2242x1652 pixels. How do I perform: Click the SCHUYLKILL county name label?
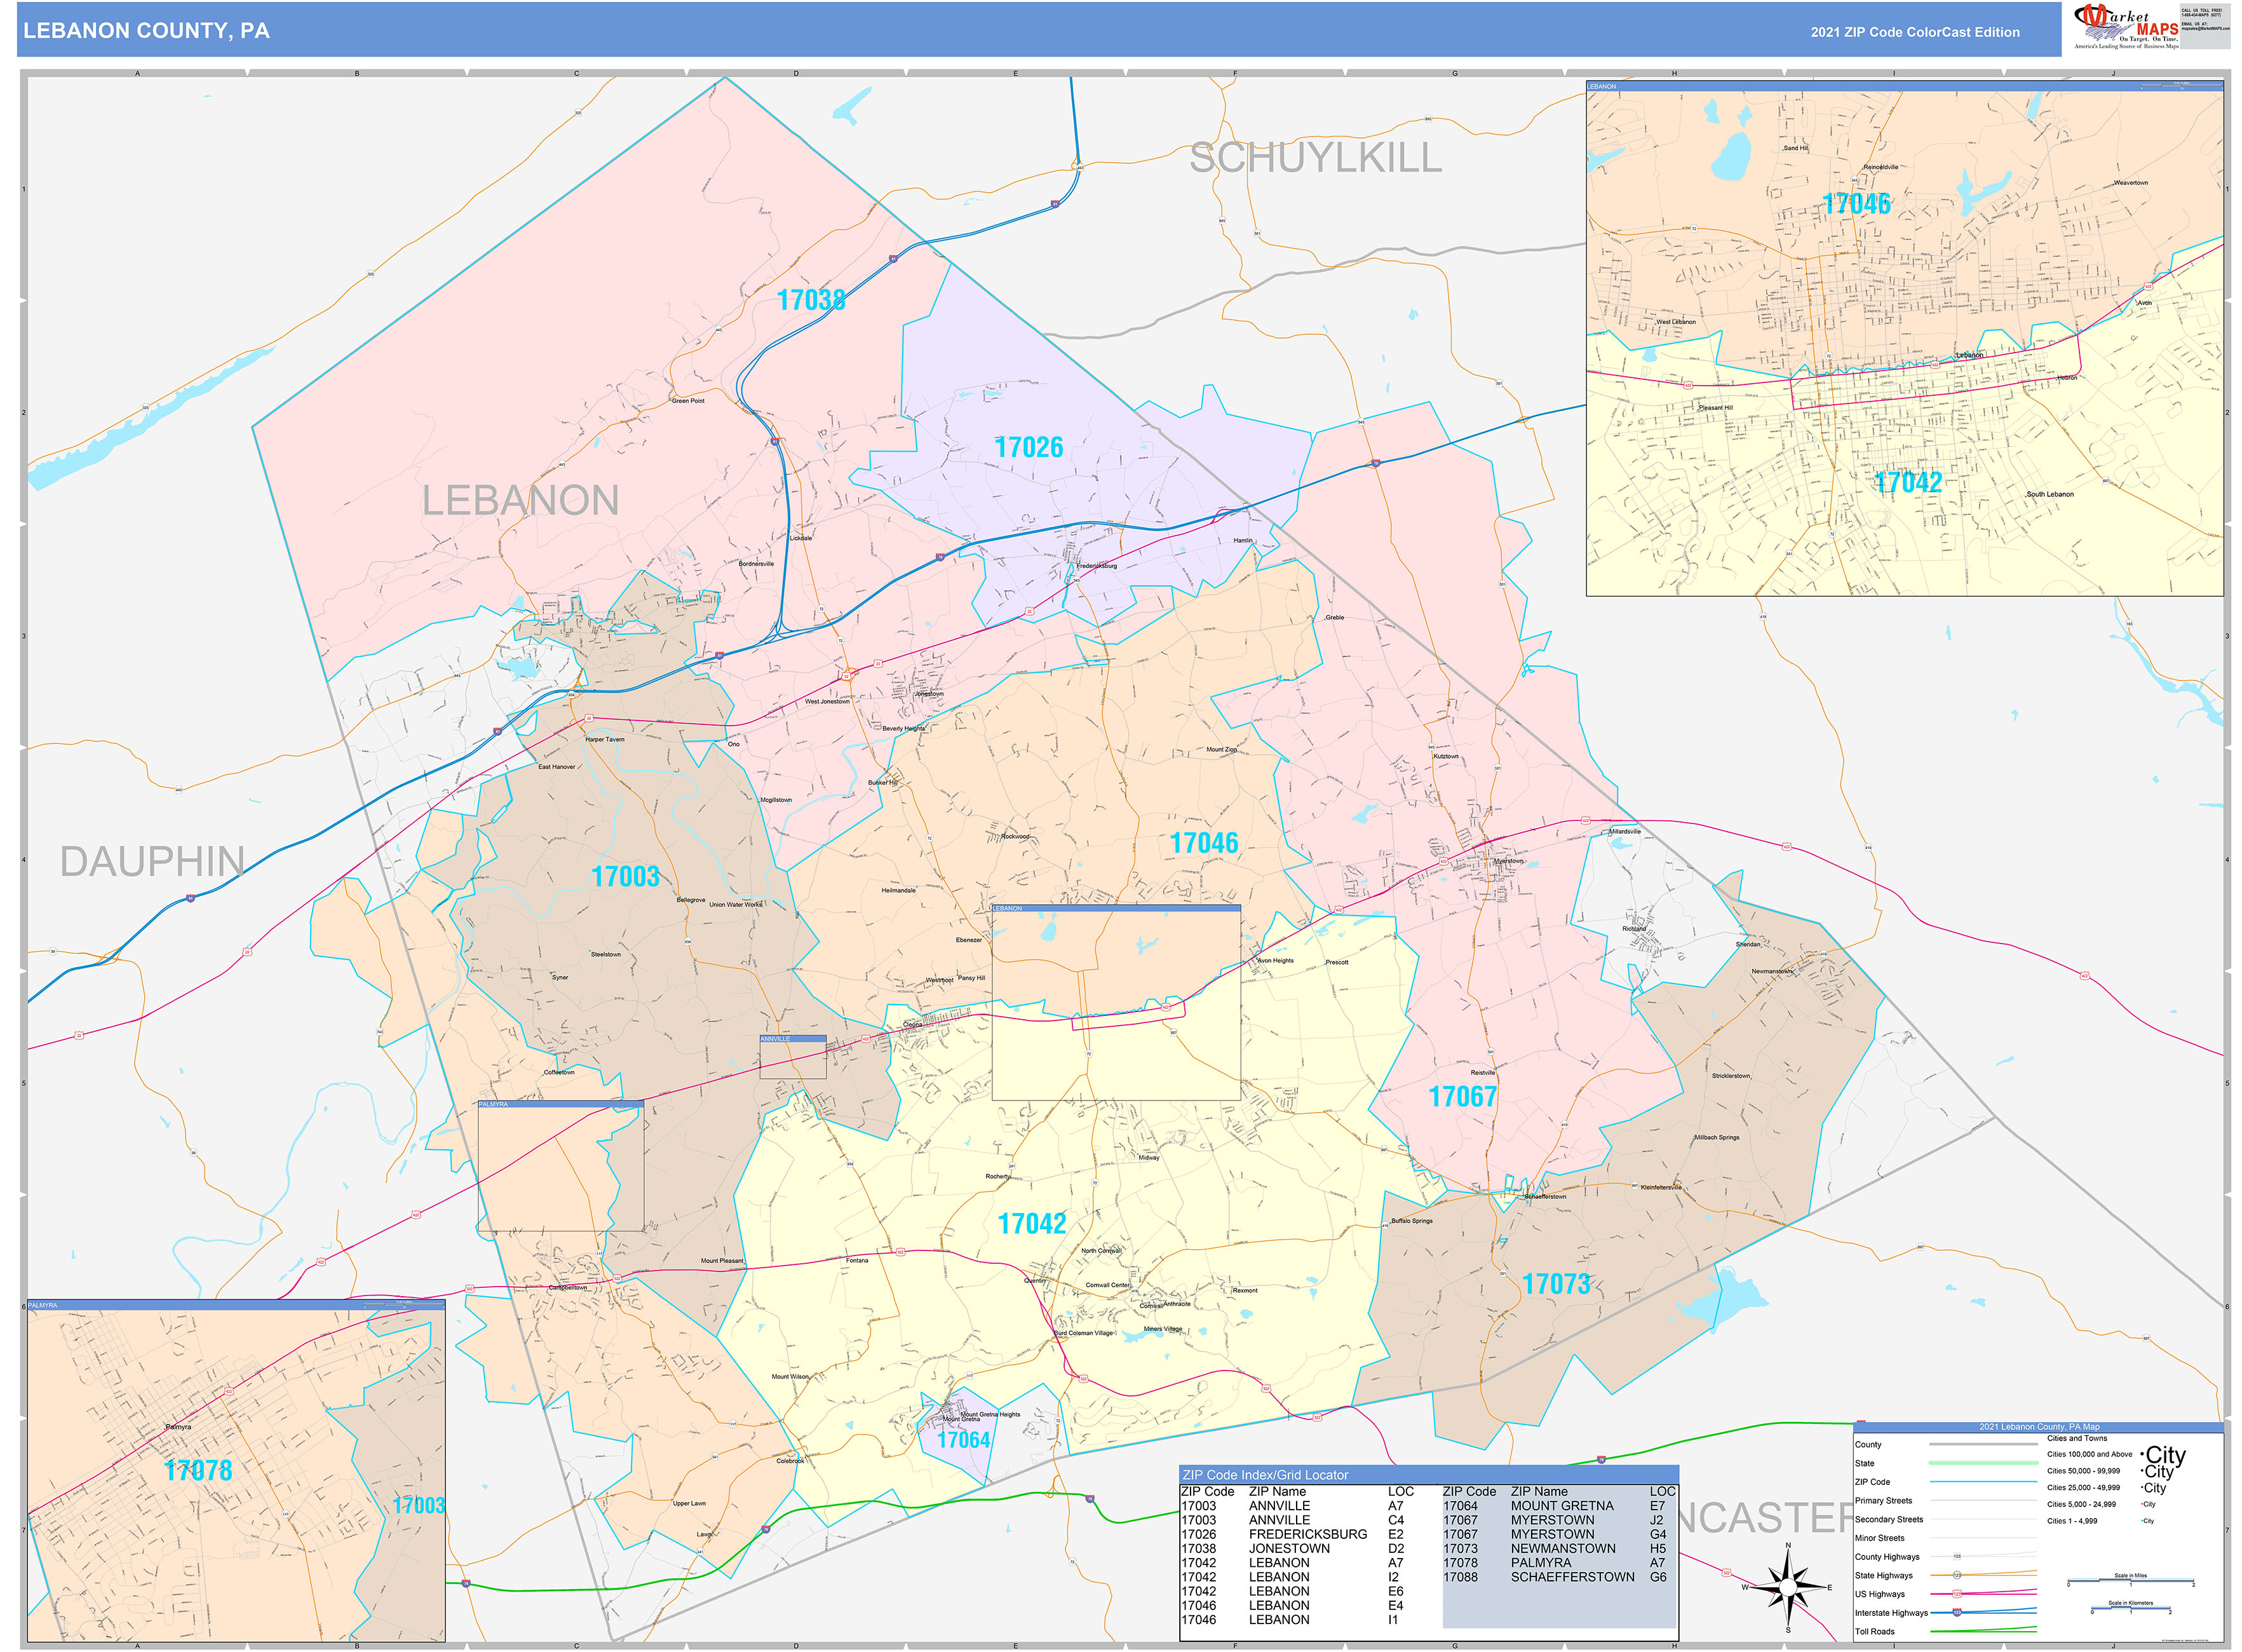click(x=1315, y=158)
